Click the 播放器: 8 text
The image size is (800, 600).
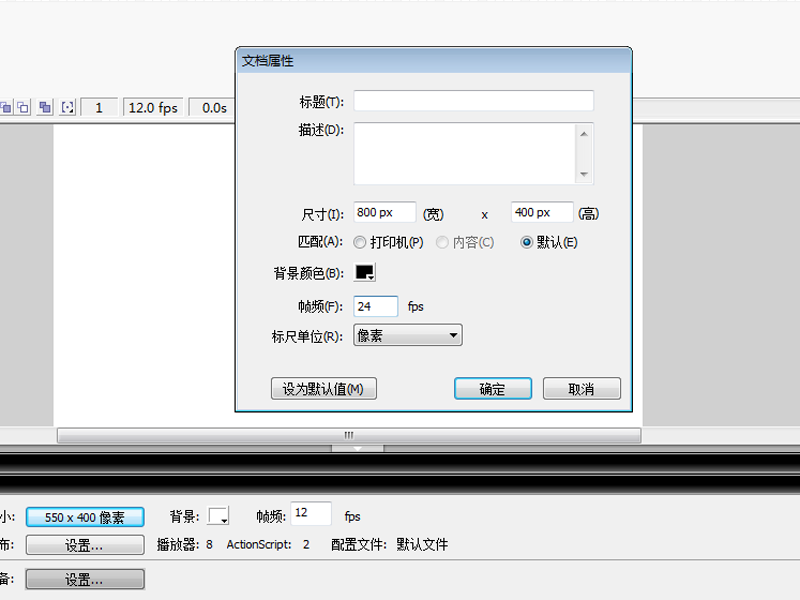(185, 544)
